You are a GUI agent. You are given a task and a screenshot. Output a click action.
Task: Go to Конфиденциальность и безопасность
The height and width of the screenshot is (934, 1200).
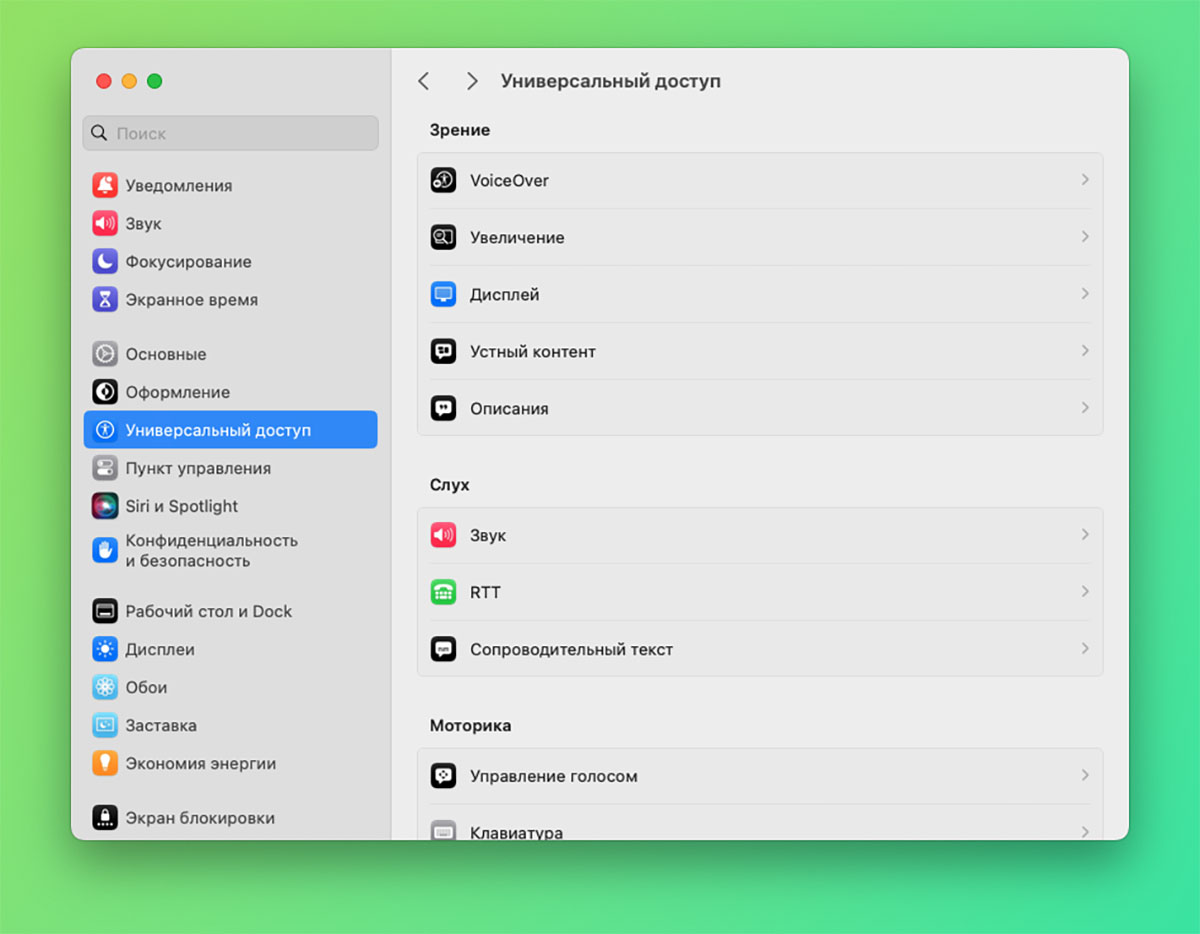[211, 550]
